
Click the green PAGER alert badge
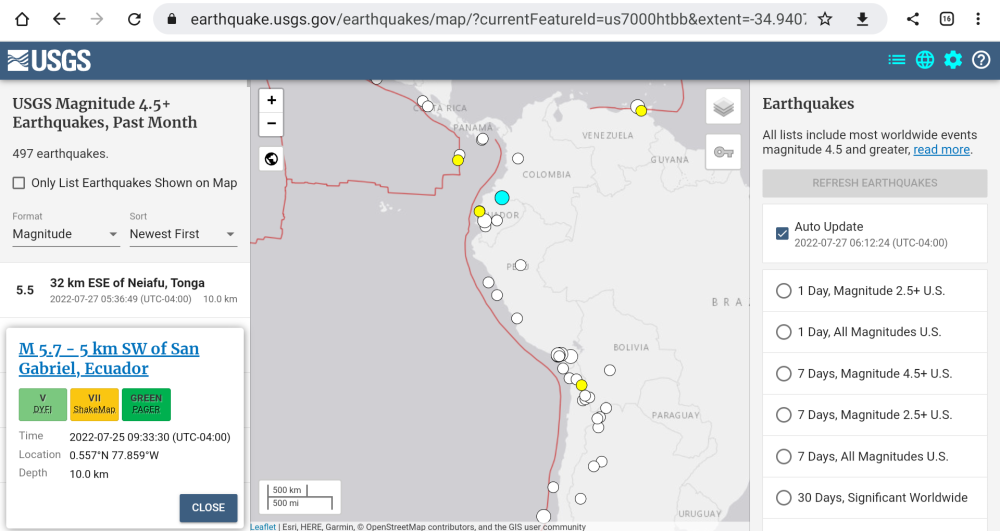(x=146, y=404)
